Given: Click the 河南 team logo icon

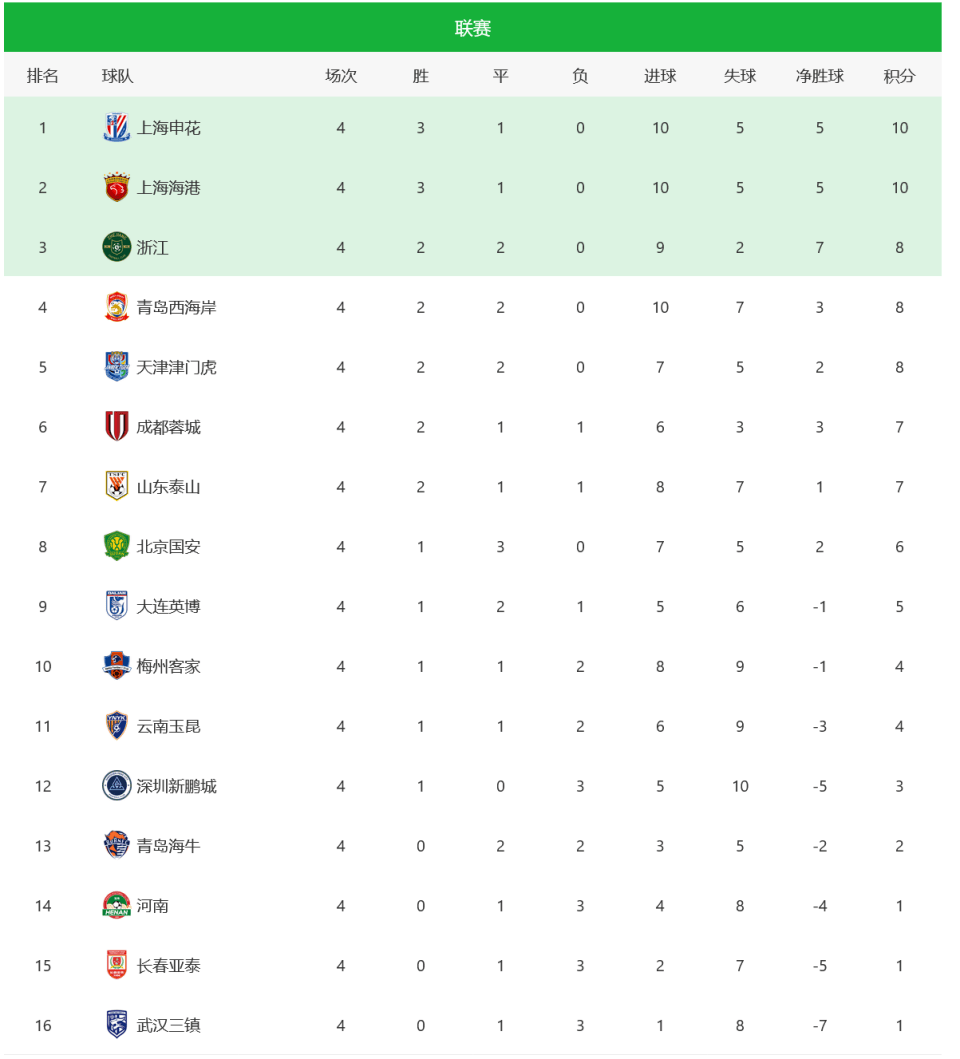Looking at the screenshot, I should coord(117,906).
